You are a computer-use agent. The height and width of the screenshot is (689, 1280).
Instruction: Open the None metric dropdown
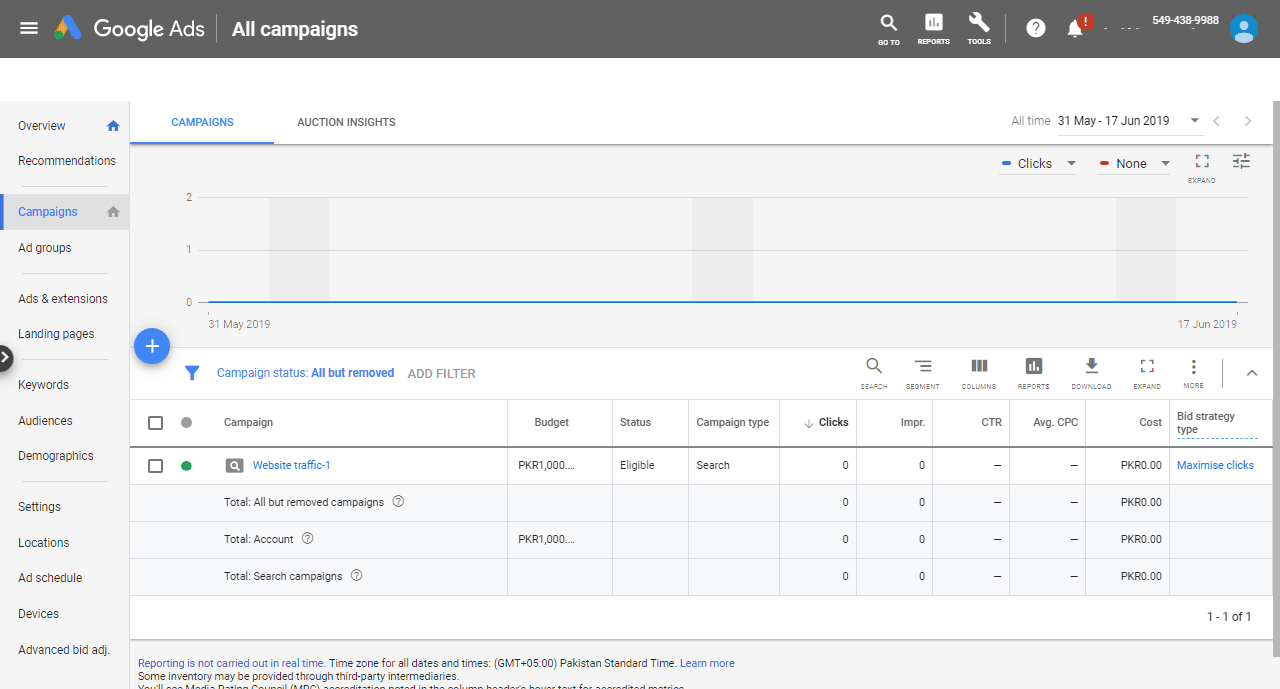pyautogui.click(x=1134, y=164)
